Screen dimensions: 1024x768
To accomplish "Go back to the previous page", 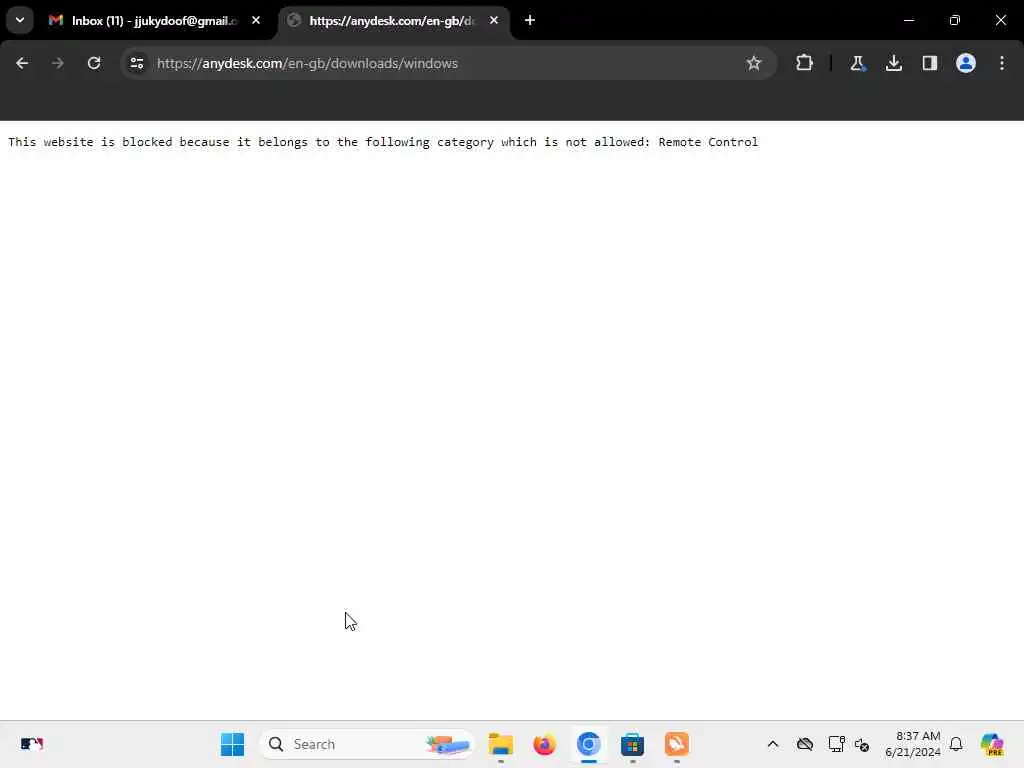I will [x=22, y=63].
